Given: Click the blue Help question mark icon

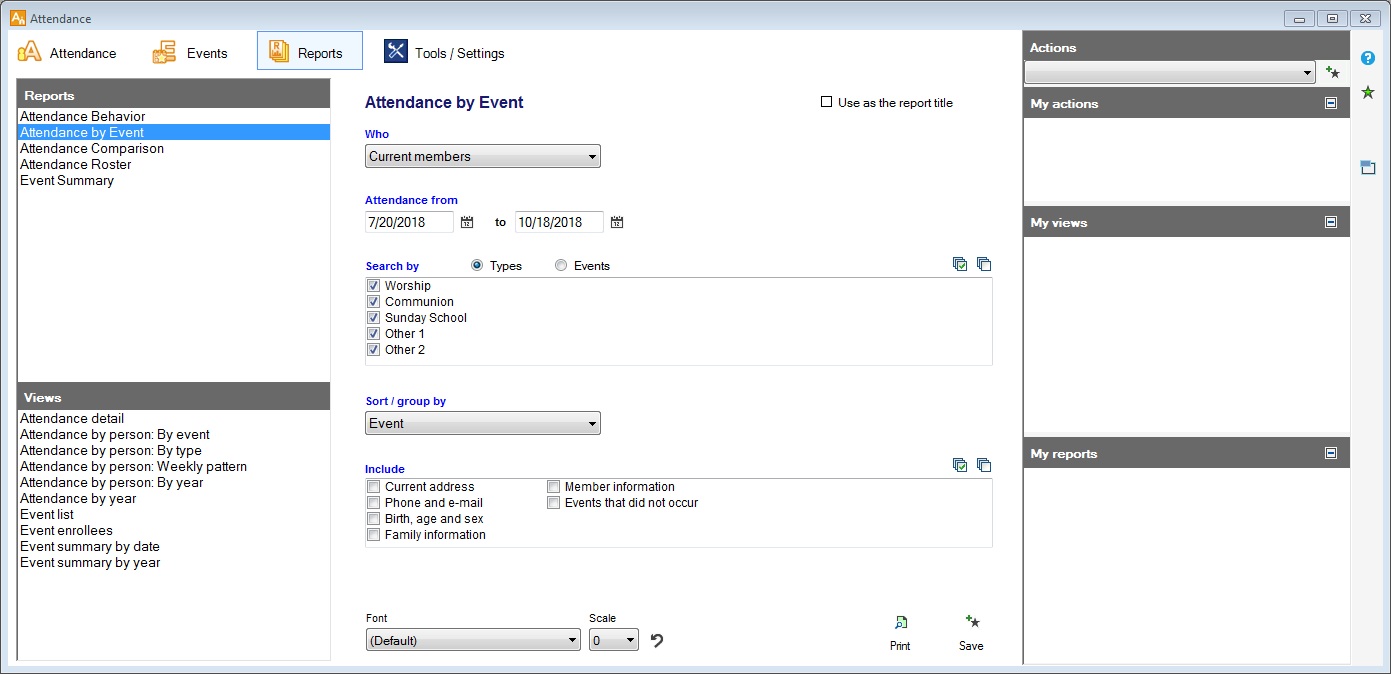Looking at the screenshot, I should point(1368,58).
